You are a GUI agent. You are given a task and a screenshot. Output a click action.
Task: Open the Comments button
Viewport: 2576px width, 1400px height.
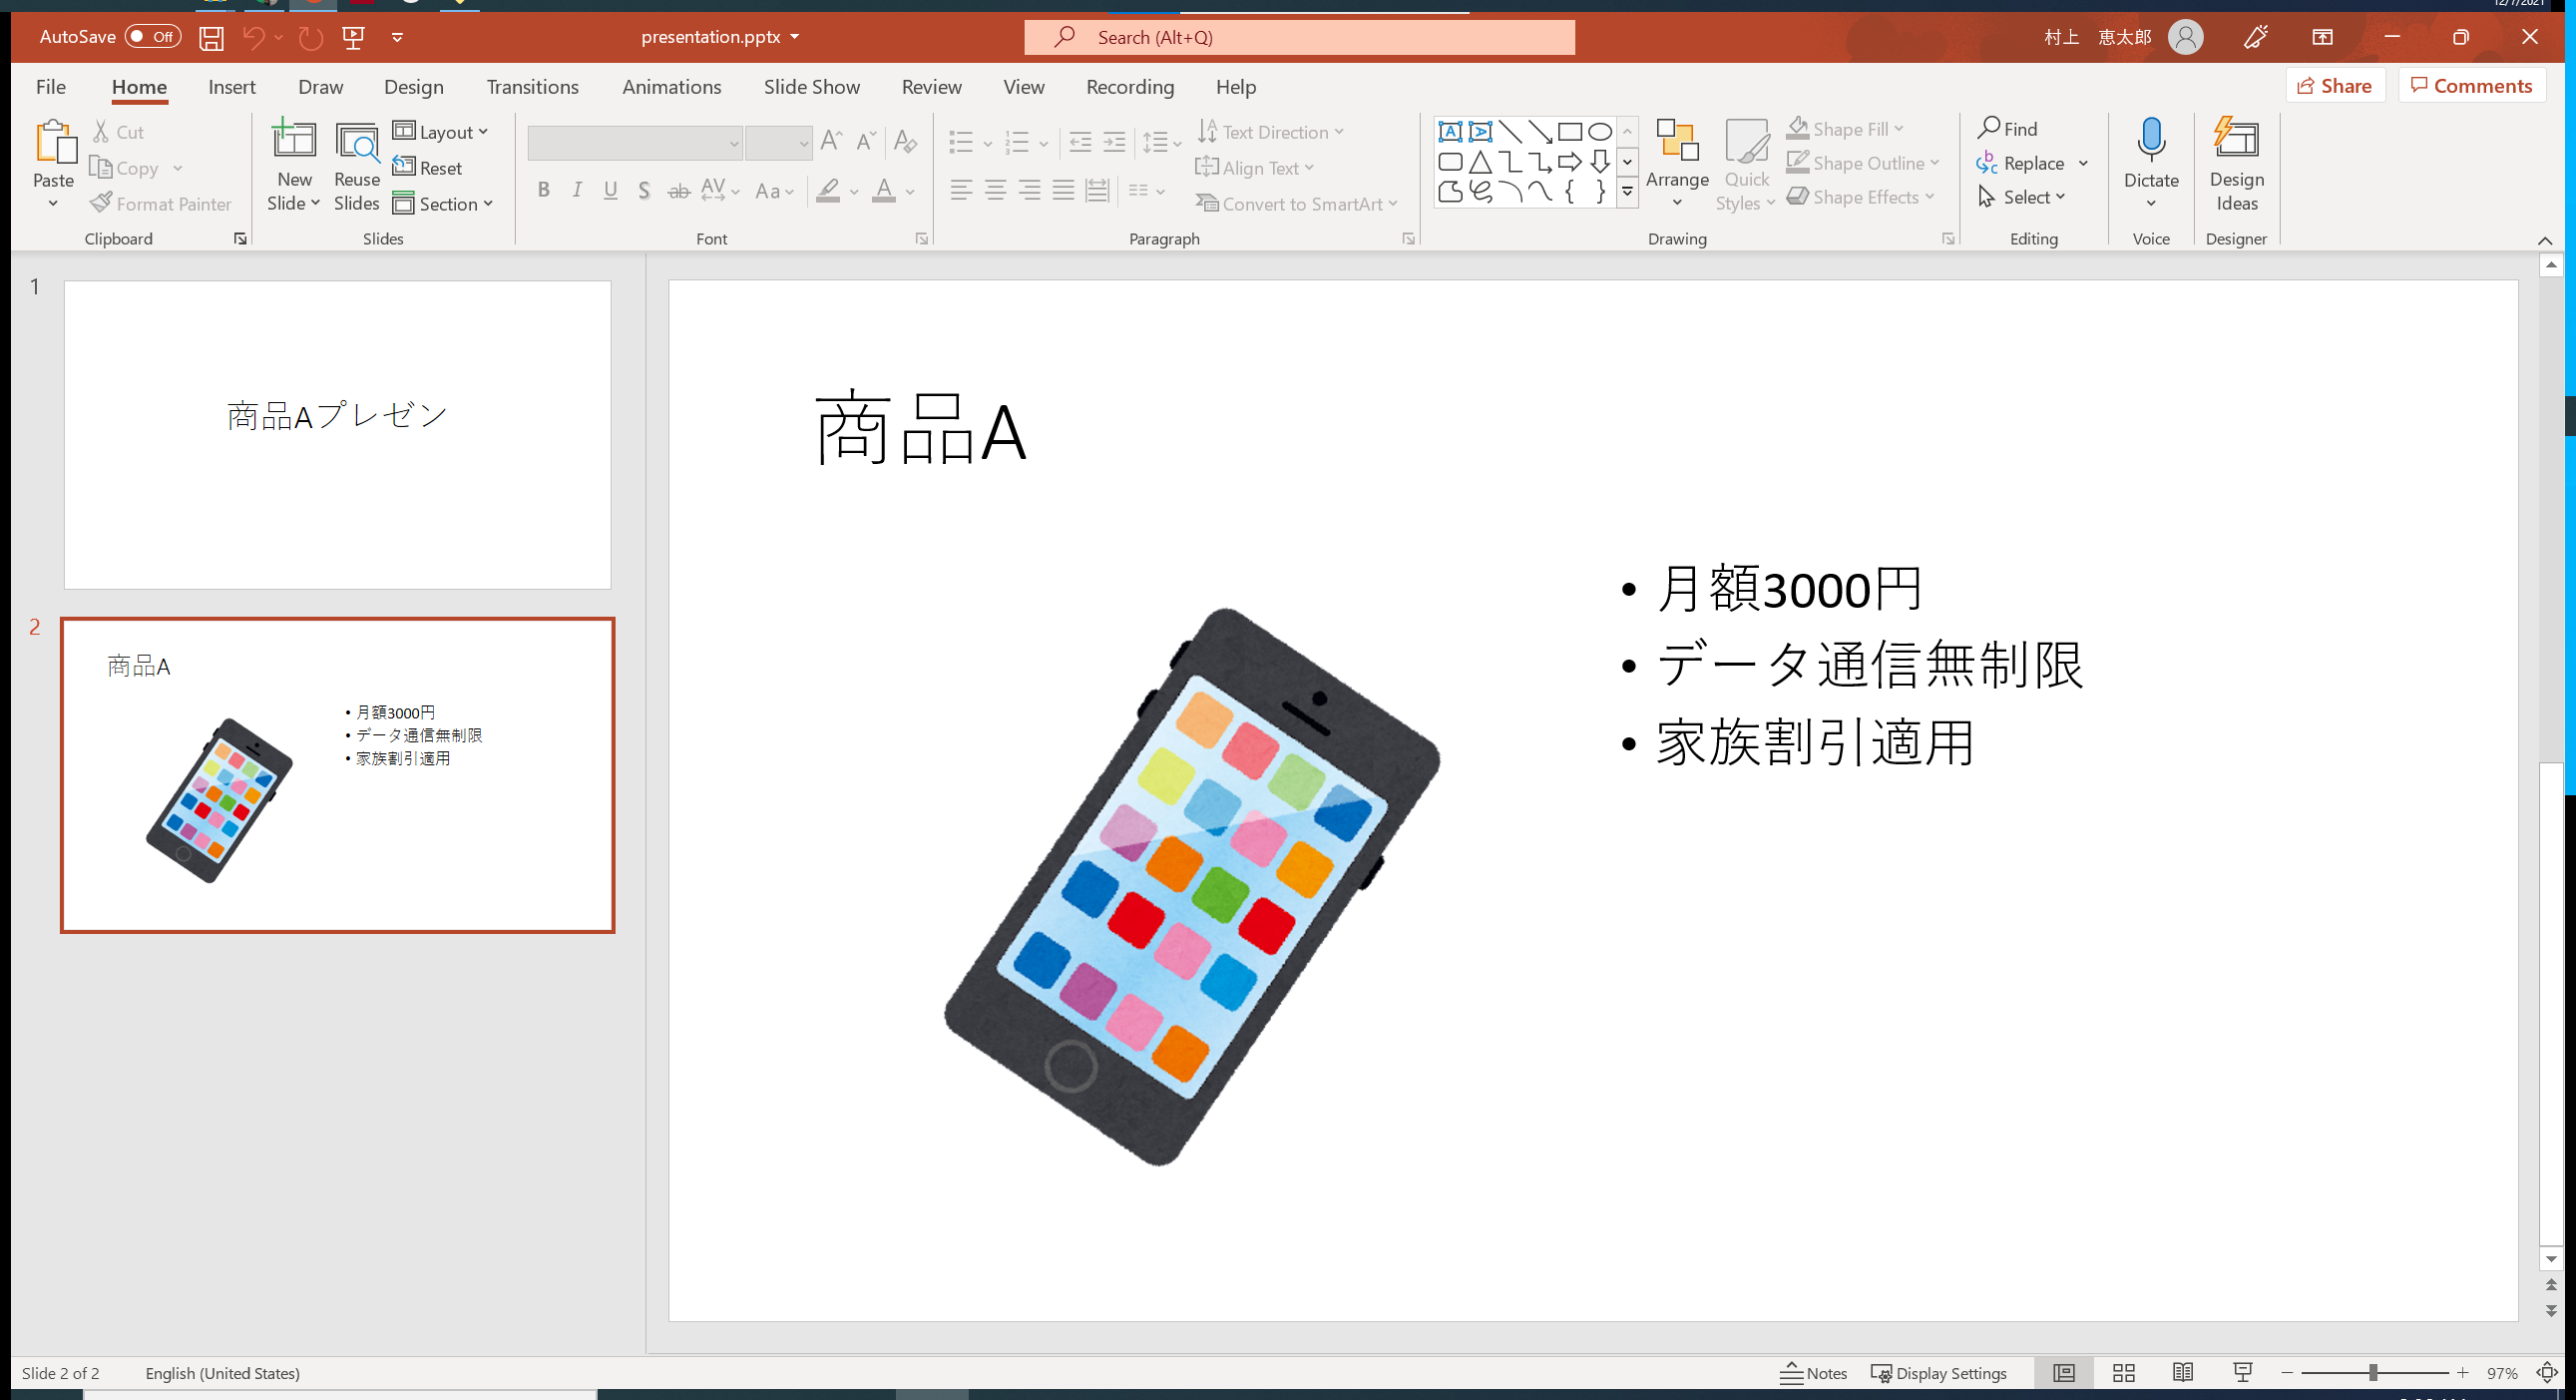click(2470, 86)
